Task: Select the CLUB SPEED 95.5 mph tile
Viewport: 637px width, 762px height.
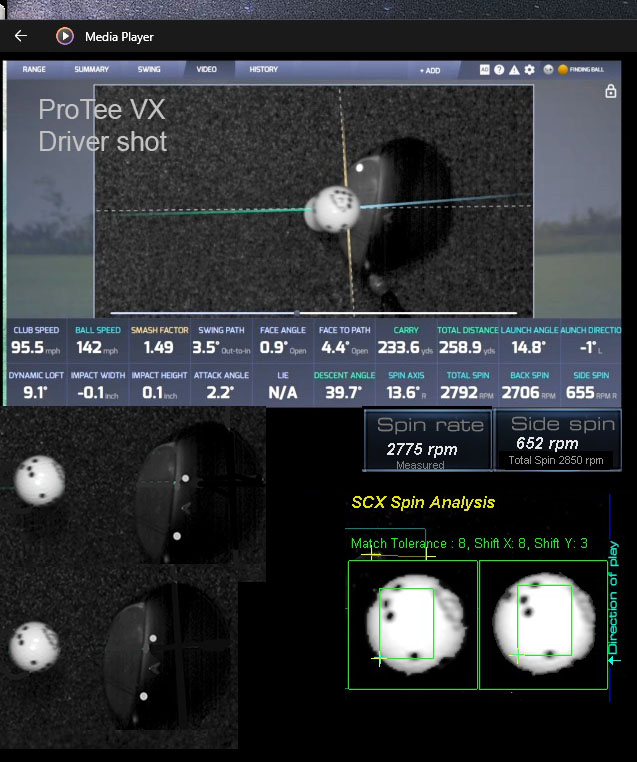Action: [36, 341]
